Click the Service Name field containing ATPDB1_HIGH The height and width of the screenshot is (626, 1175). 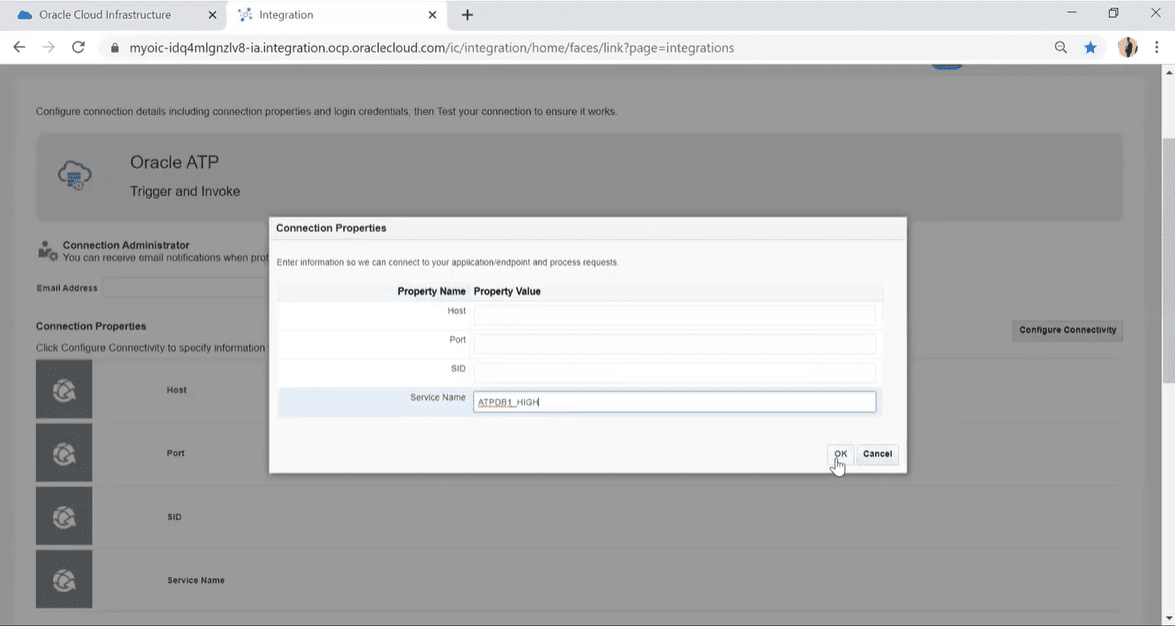point(674,402)
